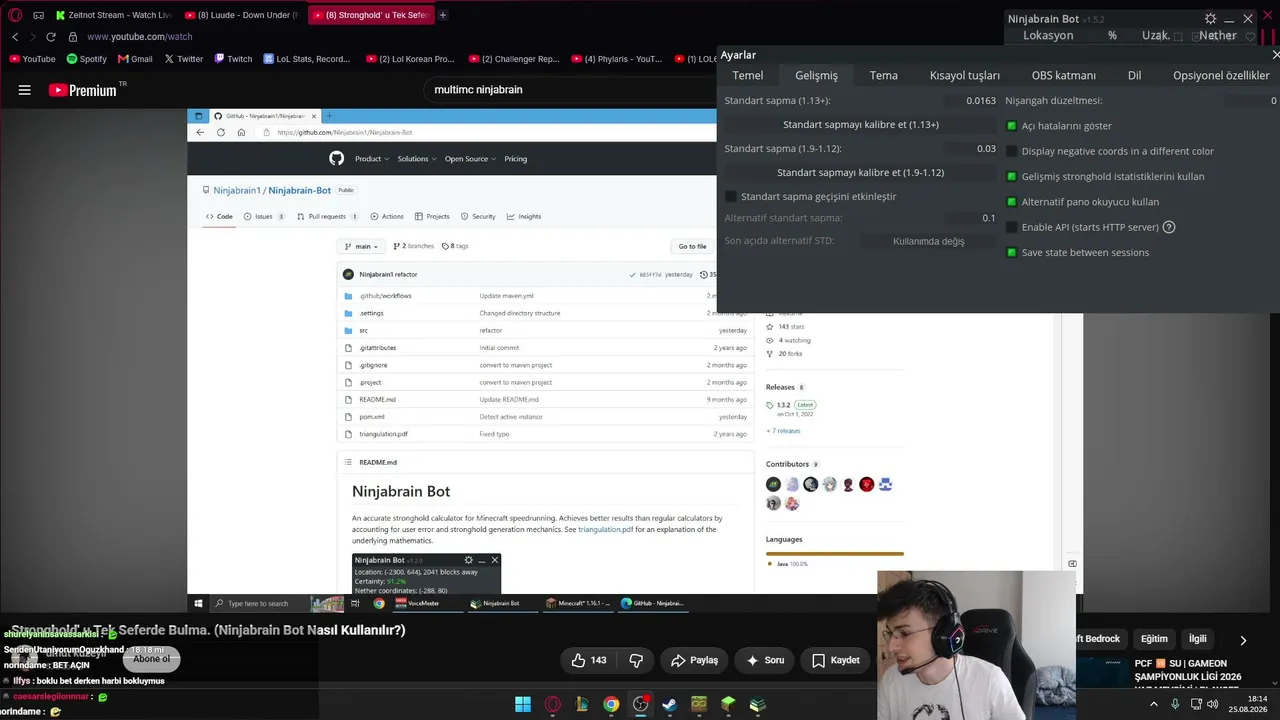Click API help question mark icon
The image size is (1280, 720).
pyautogui.click(x=1169, y=227)
